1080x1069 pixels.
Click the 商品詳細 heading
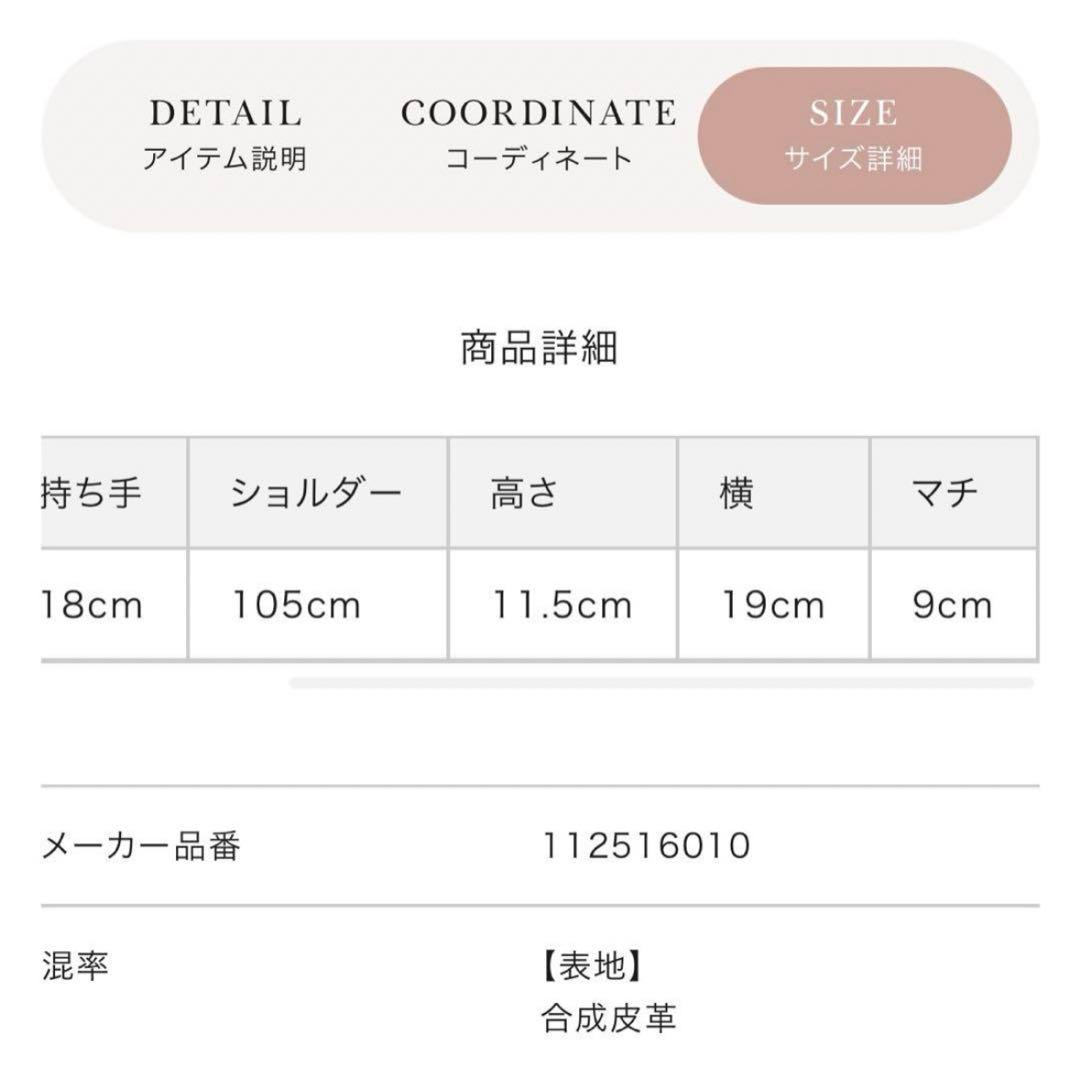(x=539, y=348)
